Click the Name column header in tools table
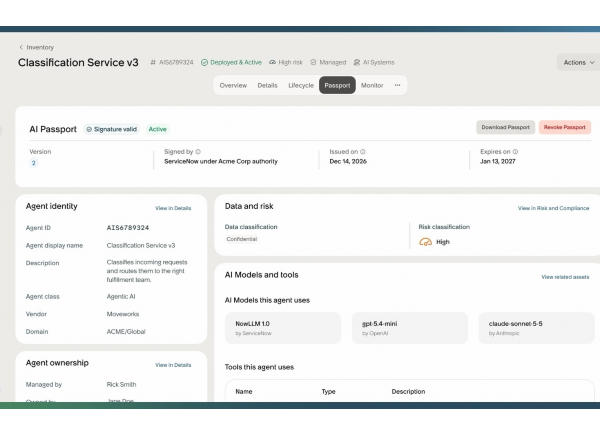This screenshot has height=433, width=600. (244, 391)
